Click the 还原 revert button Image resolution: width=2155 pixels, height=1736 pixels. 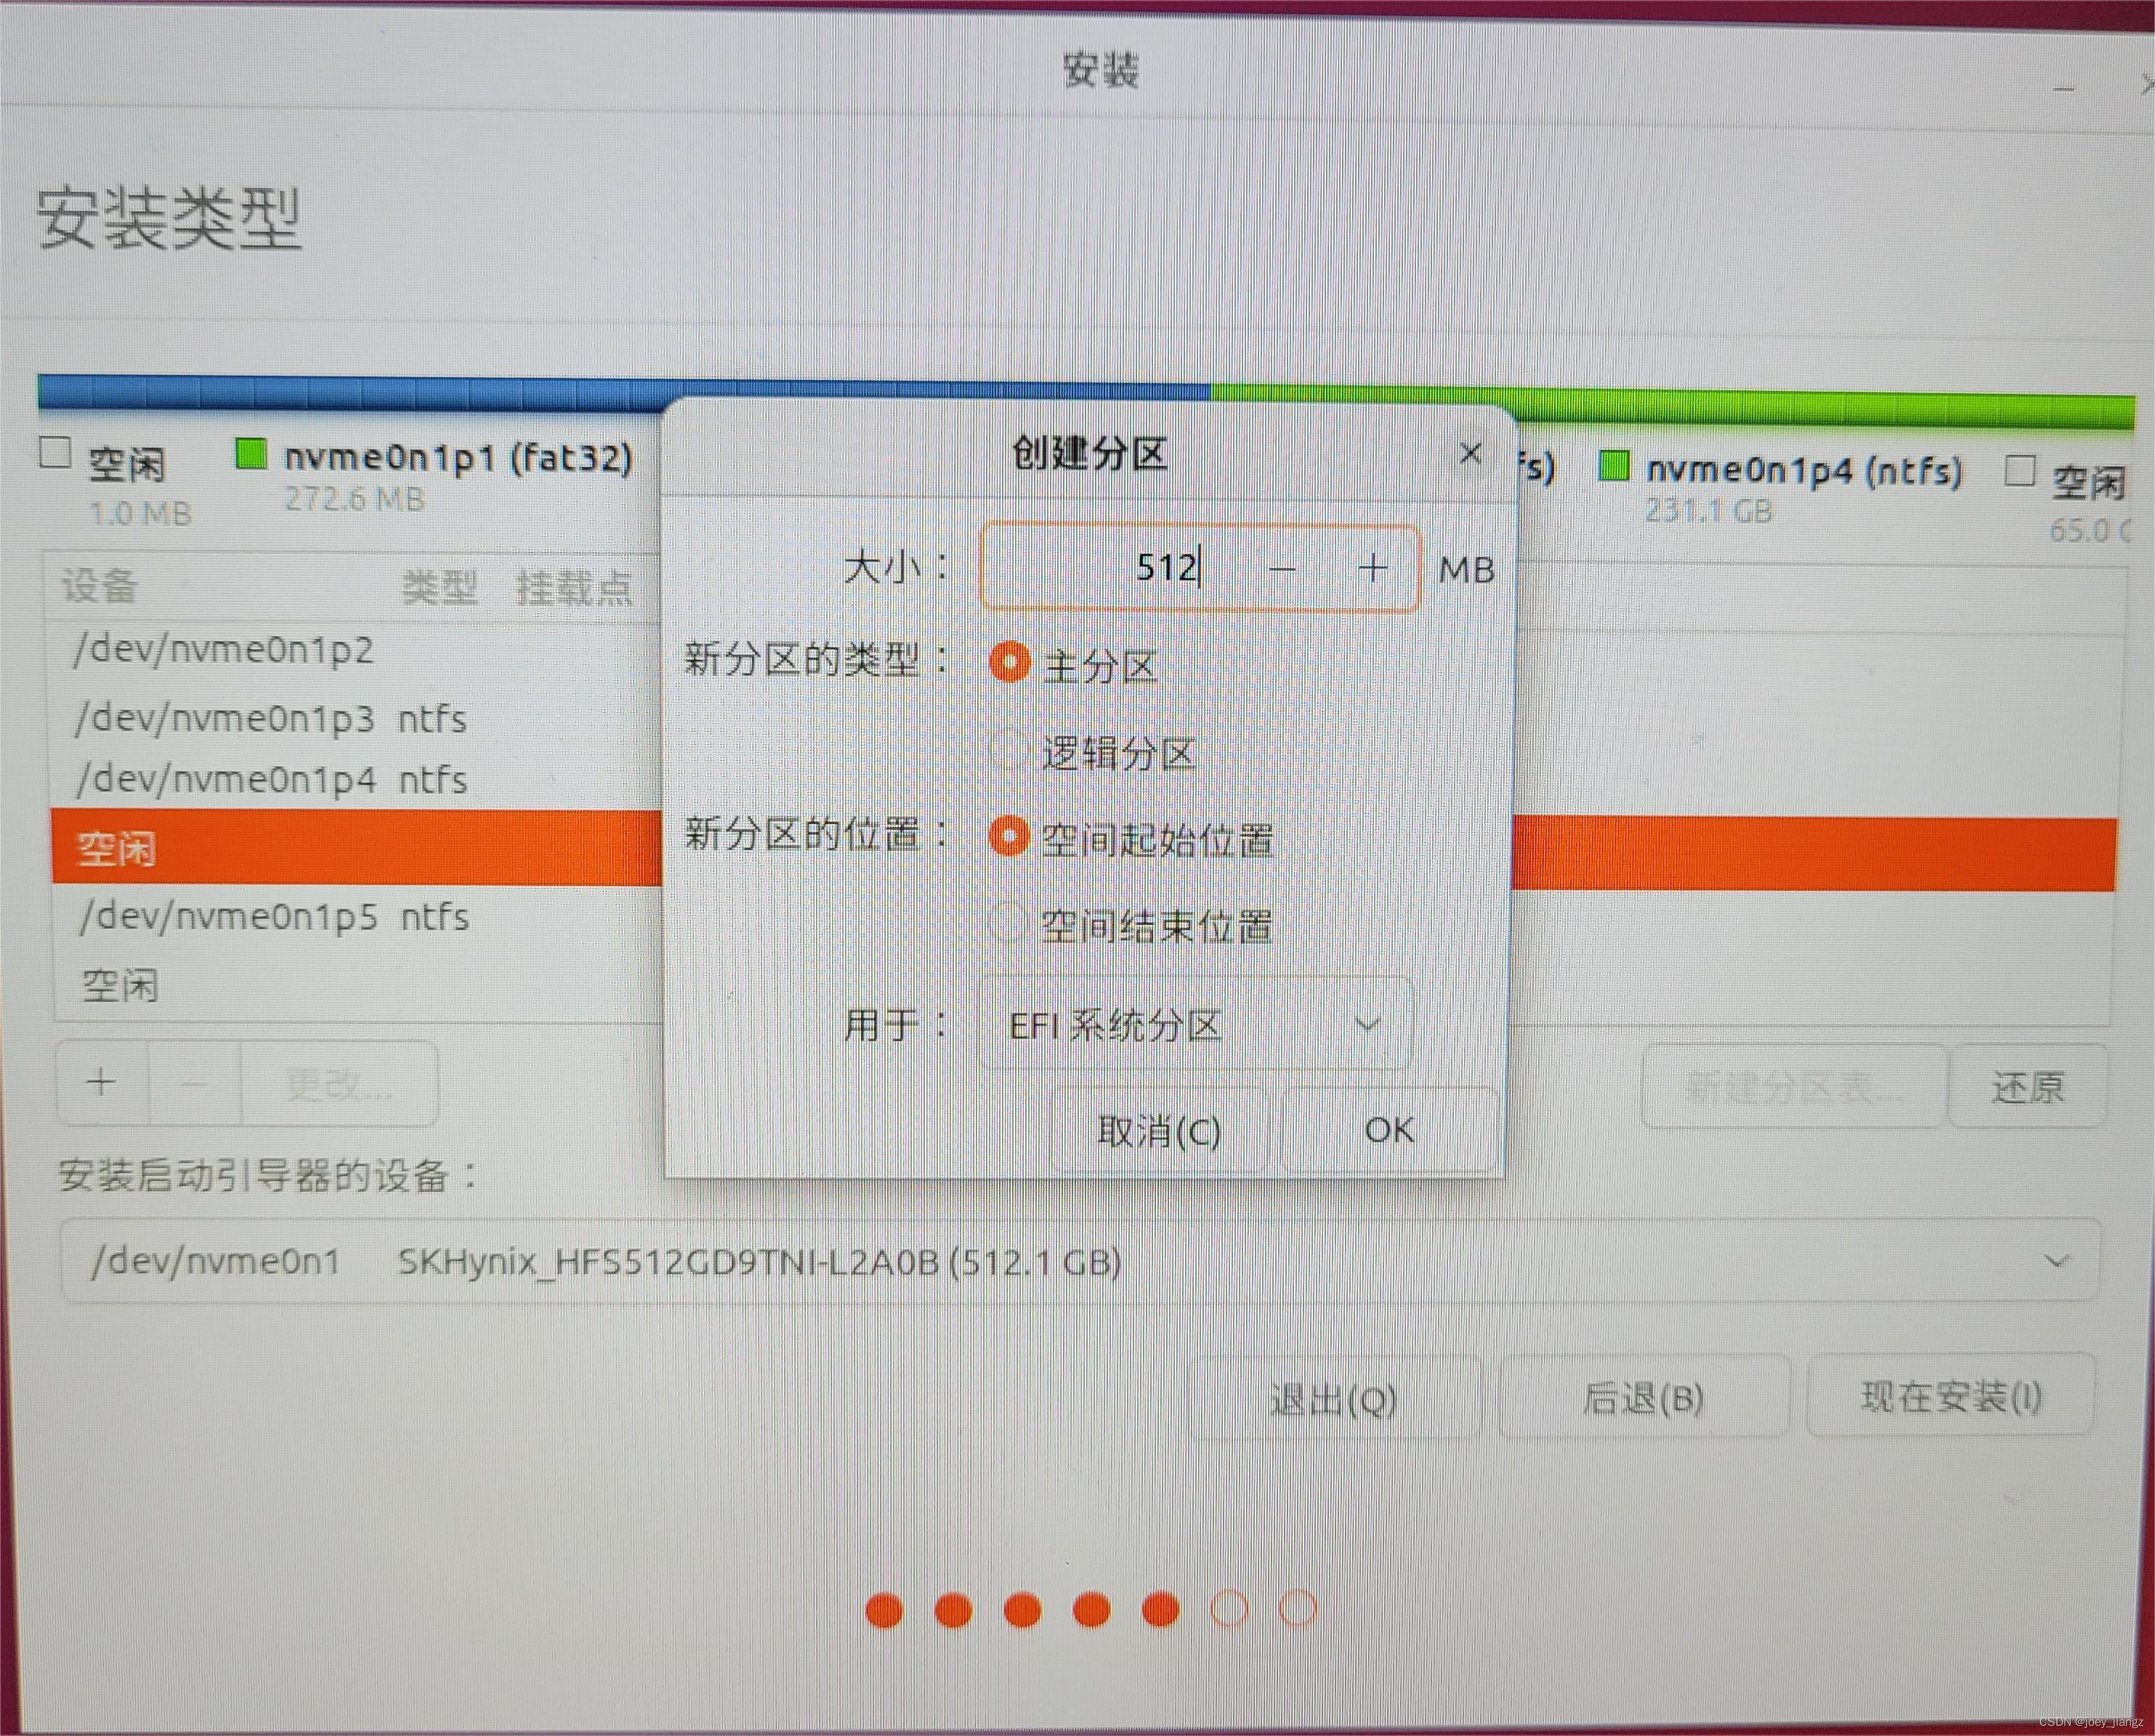click(2027, 1087)
